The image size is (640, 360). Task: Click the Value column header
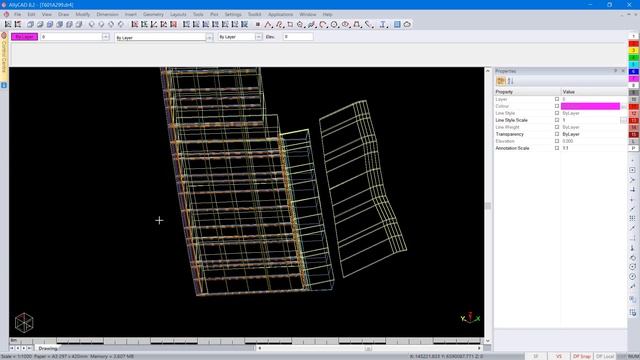[593, 92]
